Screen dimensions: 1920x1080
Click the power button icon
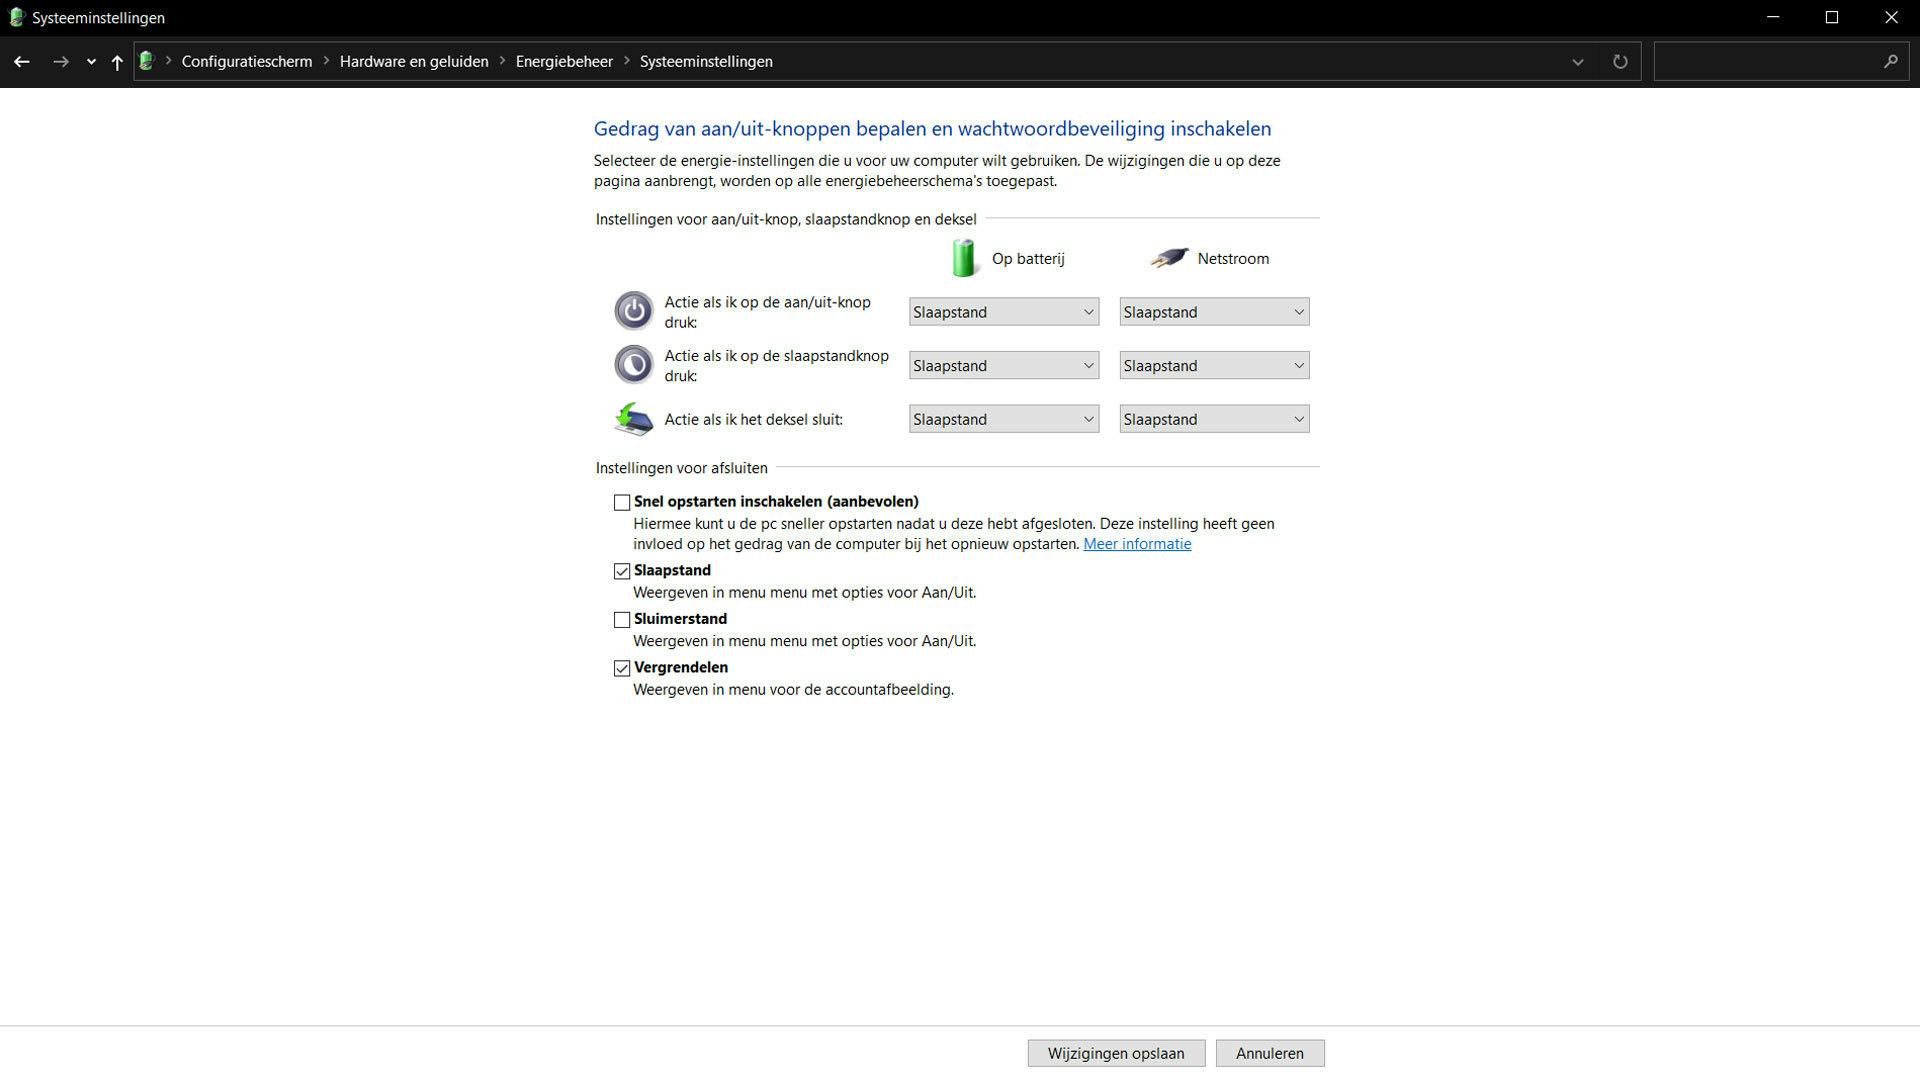pyautogui.click(x=633, y=311)
